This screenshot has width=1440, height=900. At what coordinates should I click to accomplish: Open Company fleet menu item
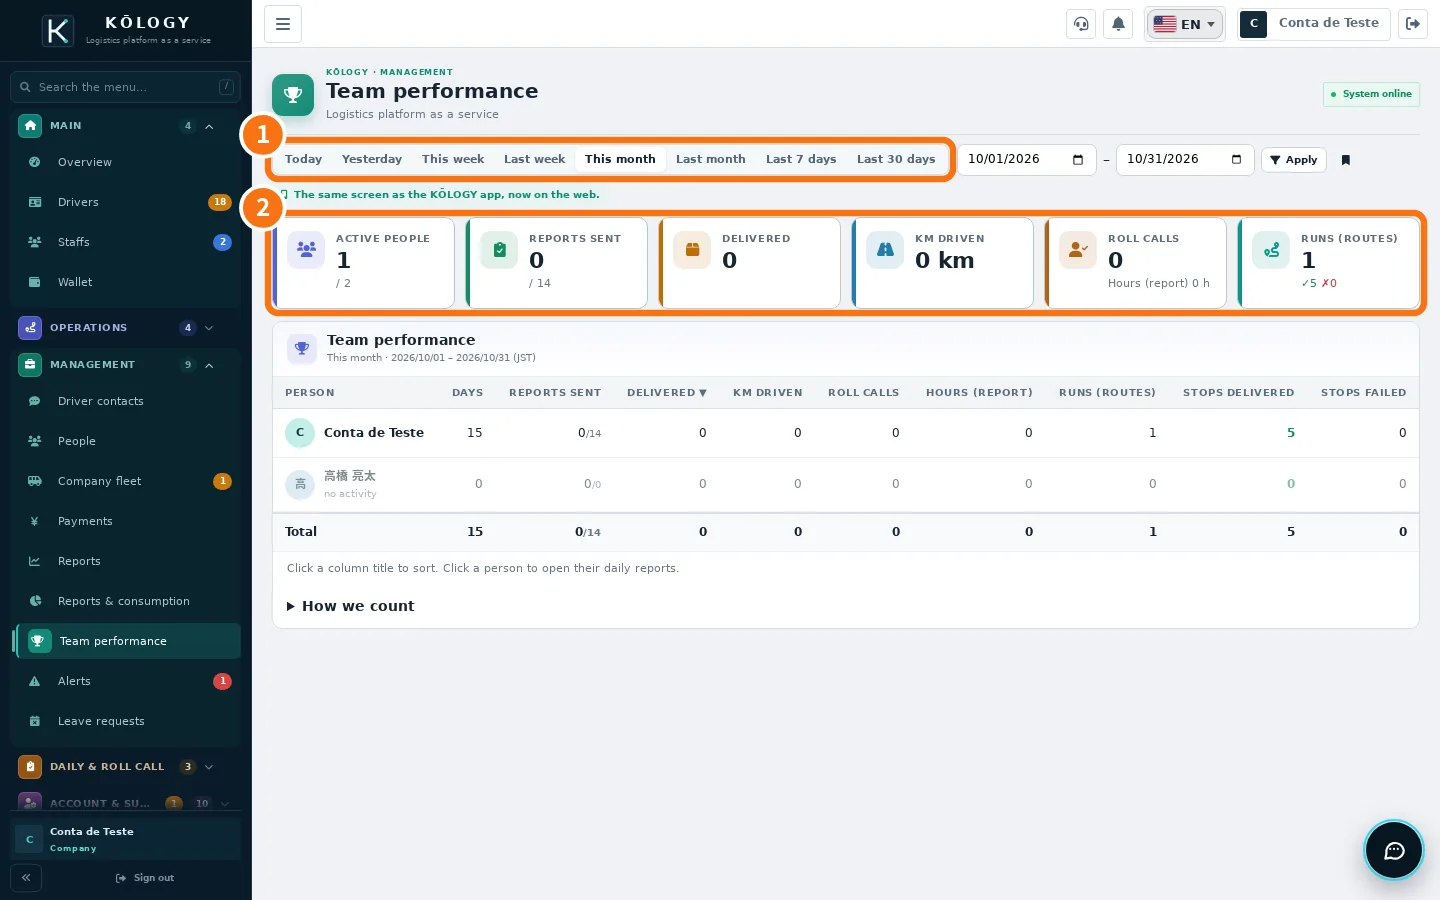click(x=127, y=481)
